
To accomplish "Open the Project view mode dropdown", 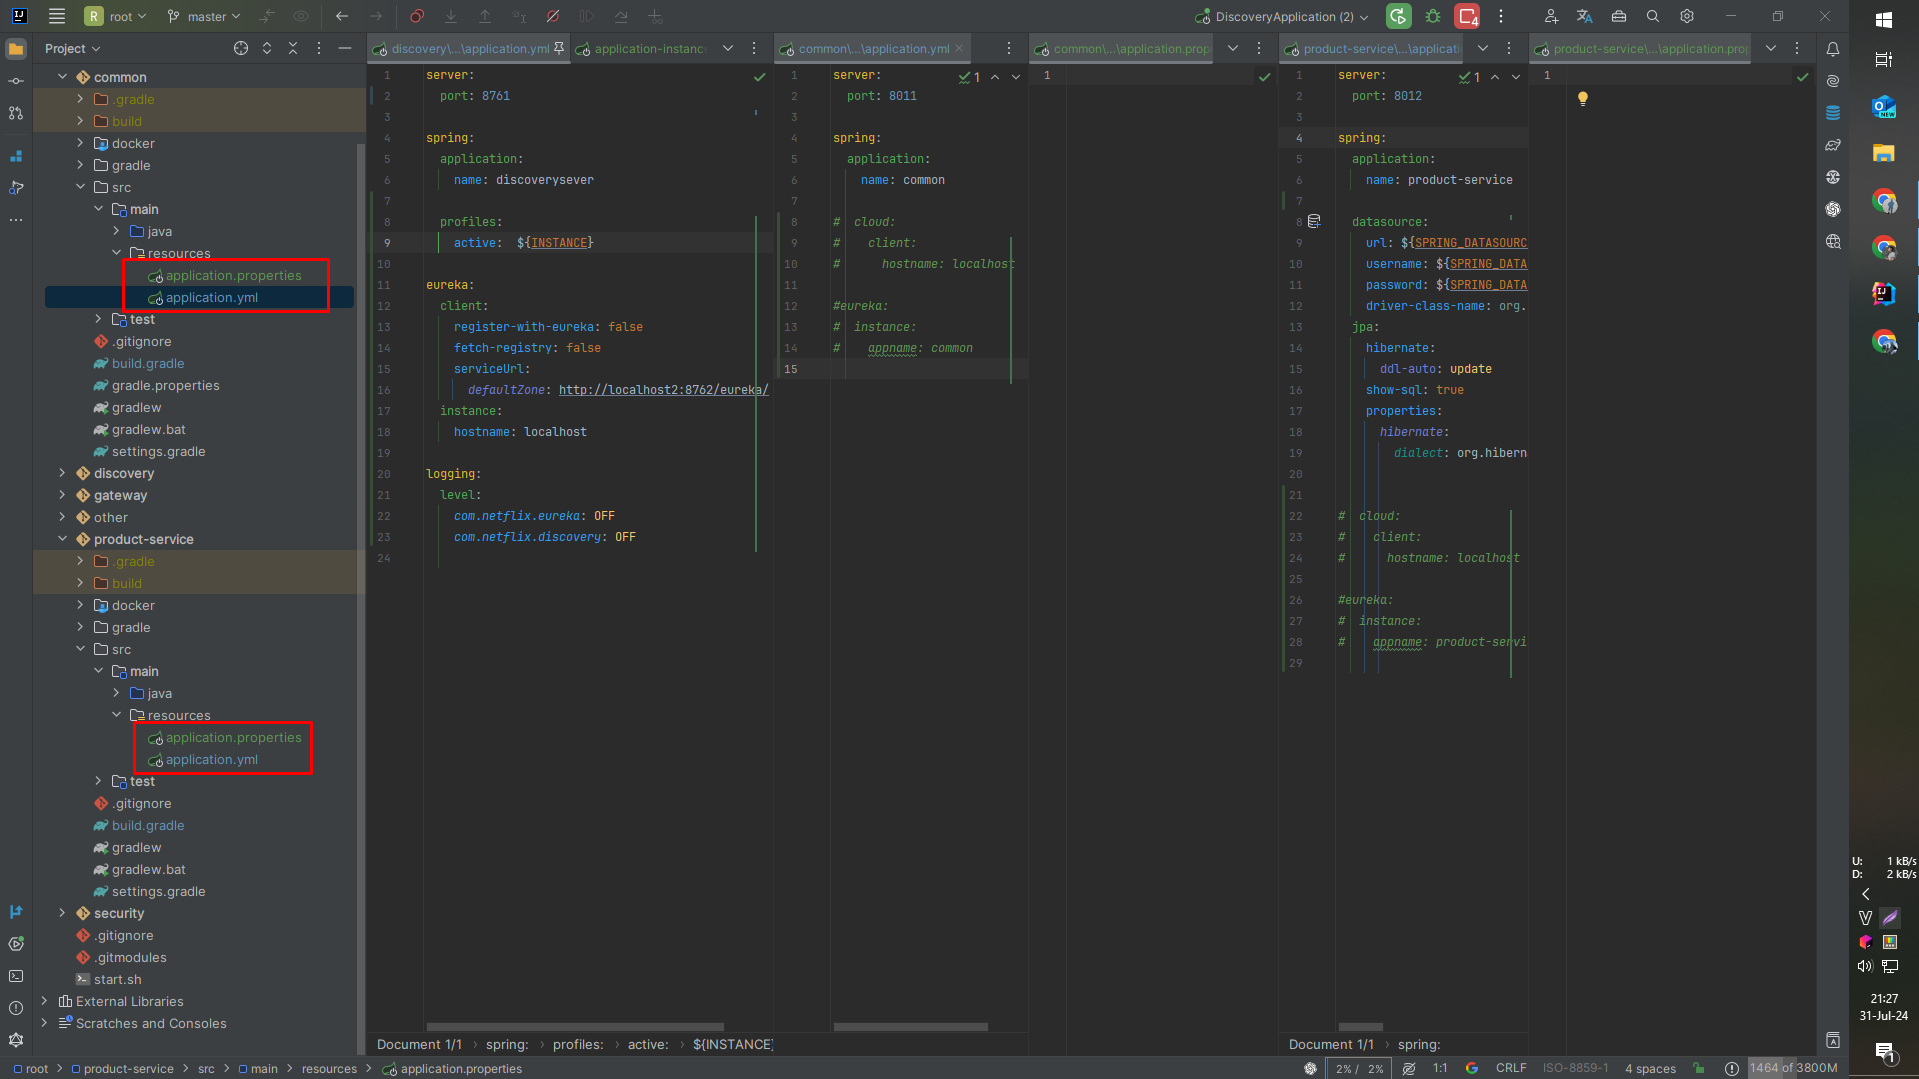I will 72,48.
